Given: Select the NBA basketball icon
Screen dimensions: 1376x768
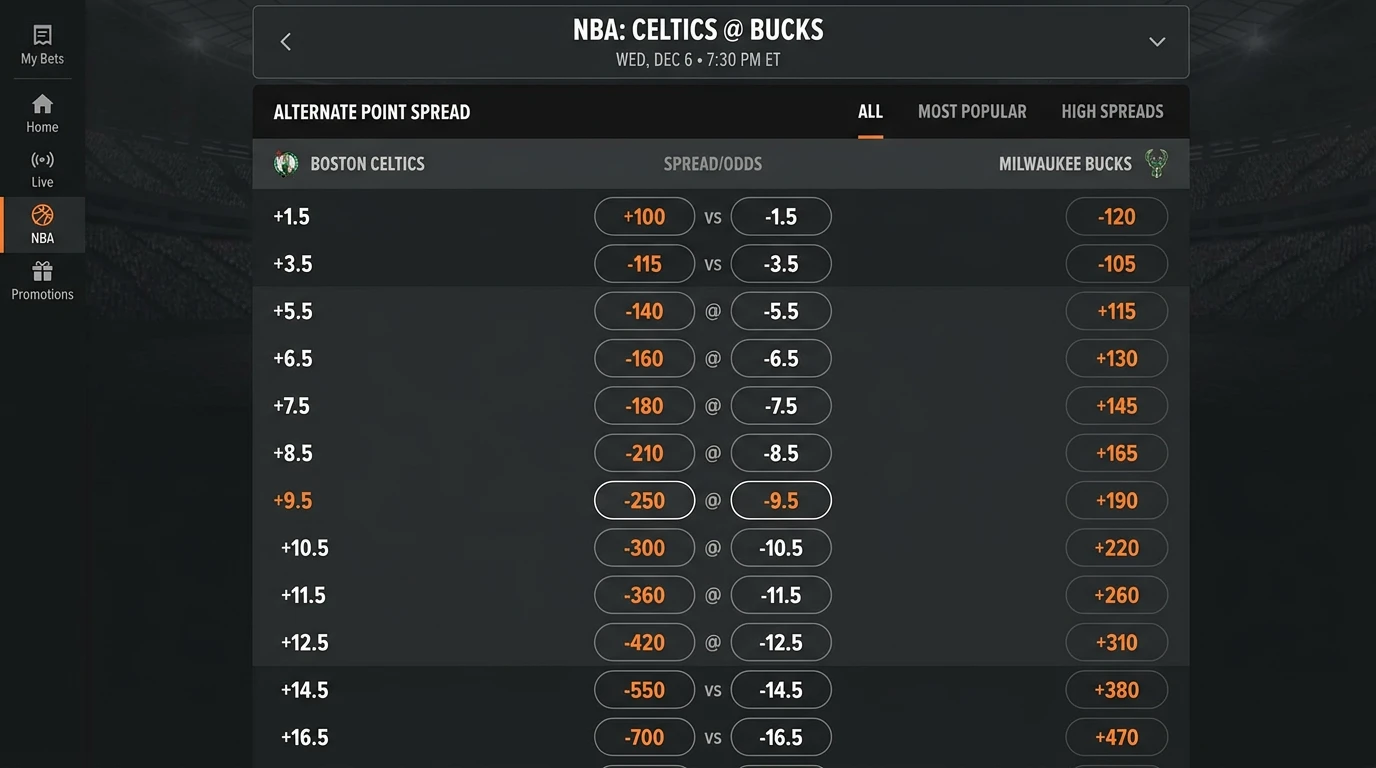Looking at the screenshot, I should [42, 215].
